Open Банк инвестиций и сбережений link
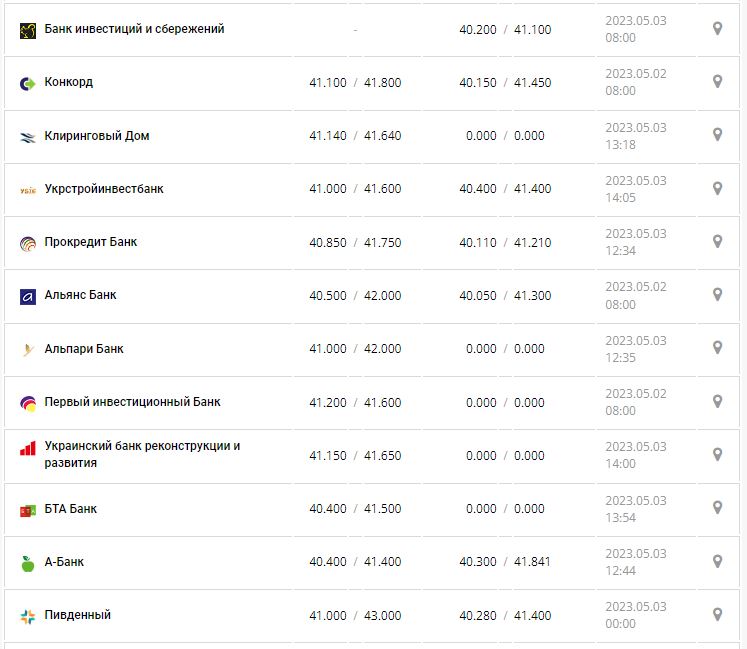747x649 pixels. click(134, 29)
